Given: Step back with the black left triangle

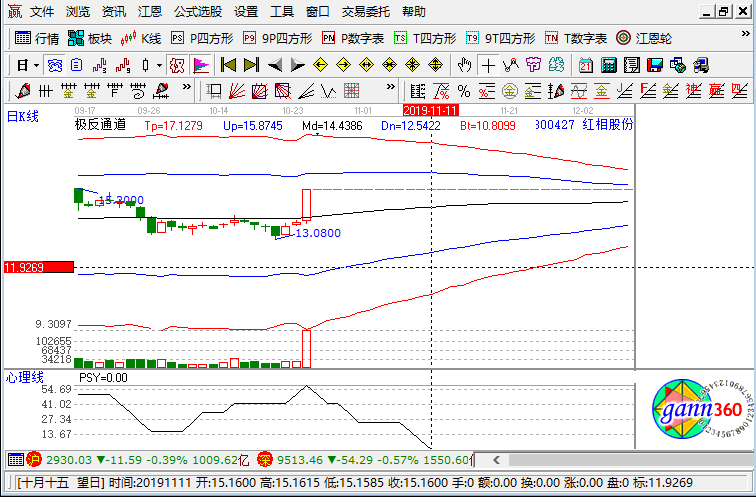Looking at the screenshot, I should pyautogui.click(x=275, y=65).
